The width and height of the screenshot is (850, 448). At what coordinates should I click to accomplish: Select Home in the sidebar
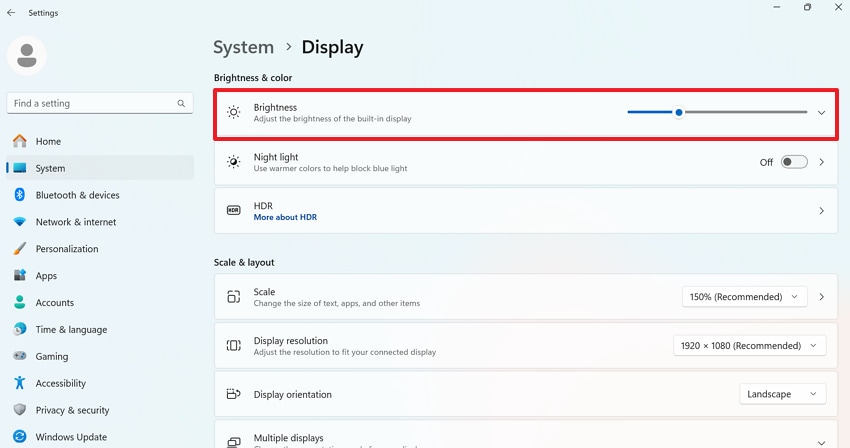pos(100,141)
